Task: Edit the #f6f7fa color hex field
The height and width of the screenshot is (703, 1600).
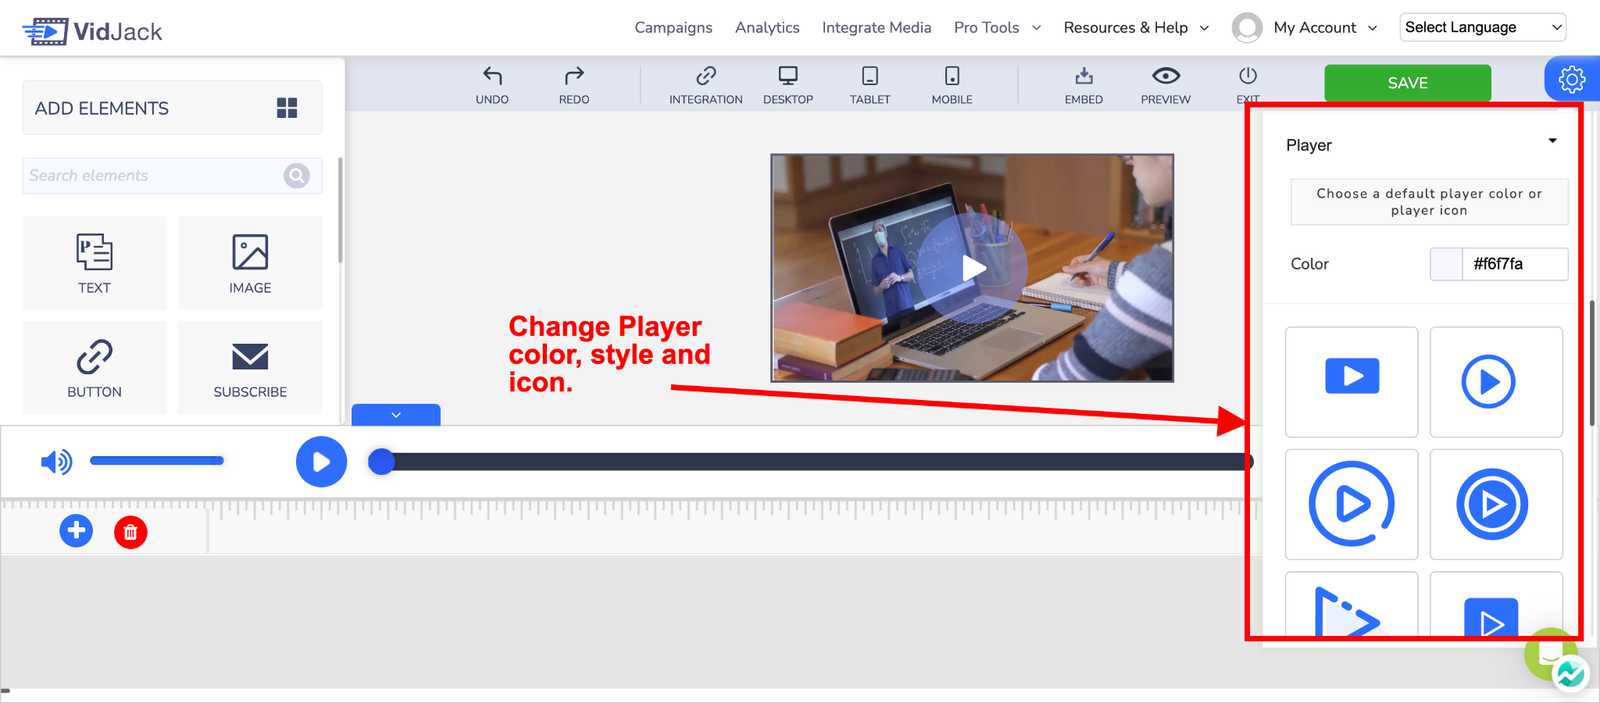Action: tap(1515, 264)
